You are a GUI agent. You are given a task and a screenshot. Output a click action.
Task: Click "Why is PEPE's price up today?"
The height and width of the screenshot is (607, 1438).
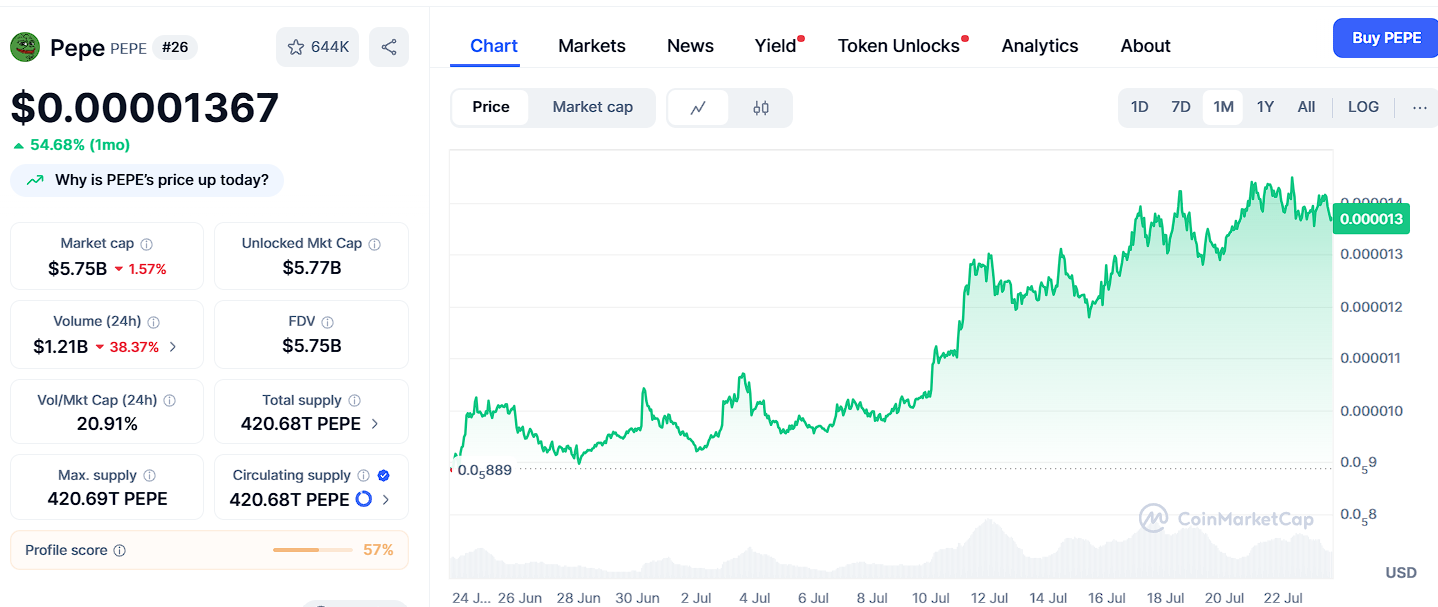[147, 180]
